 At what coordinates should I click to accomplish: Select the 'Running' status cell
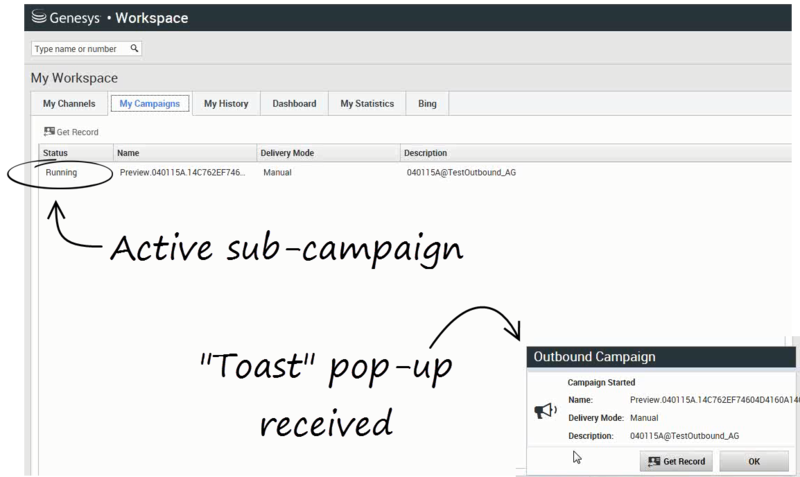coord(61,172)
